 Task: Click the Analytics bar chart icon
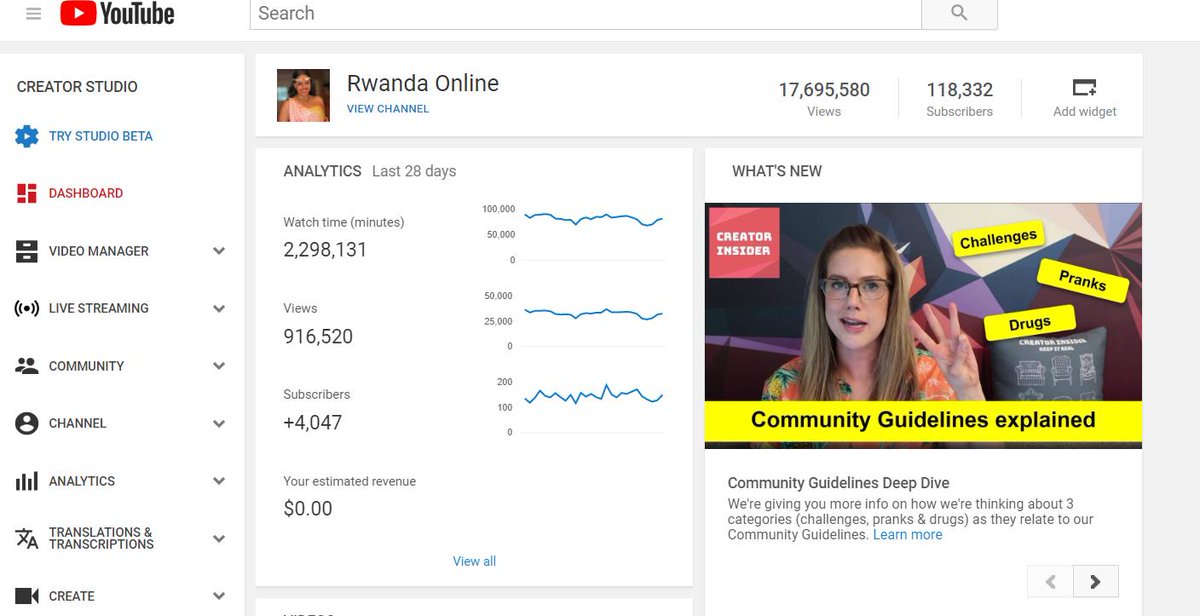click(x=27, y=481)
